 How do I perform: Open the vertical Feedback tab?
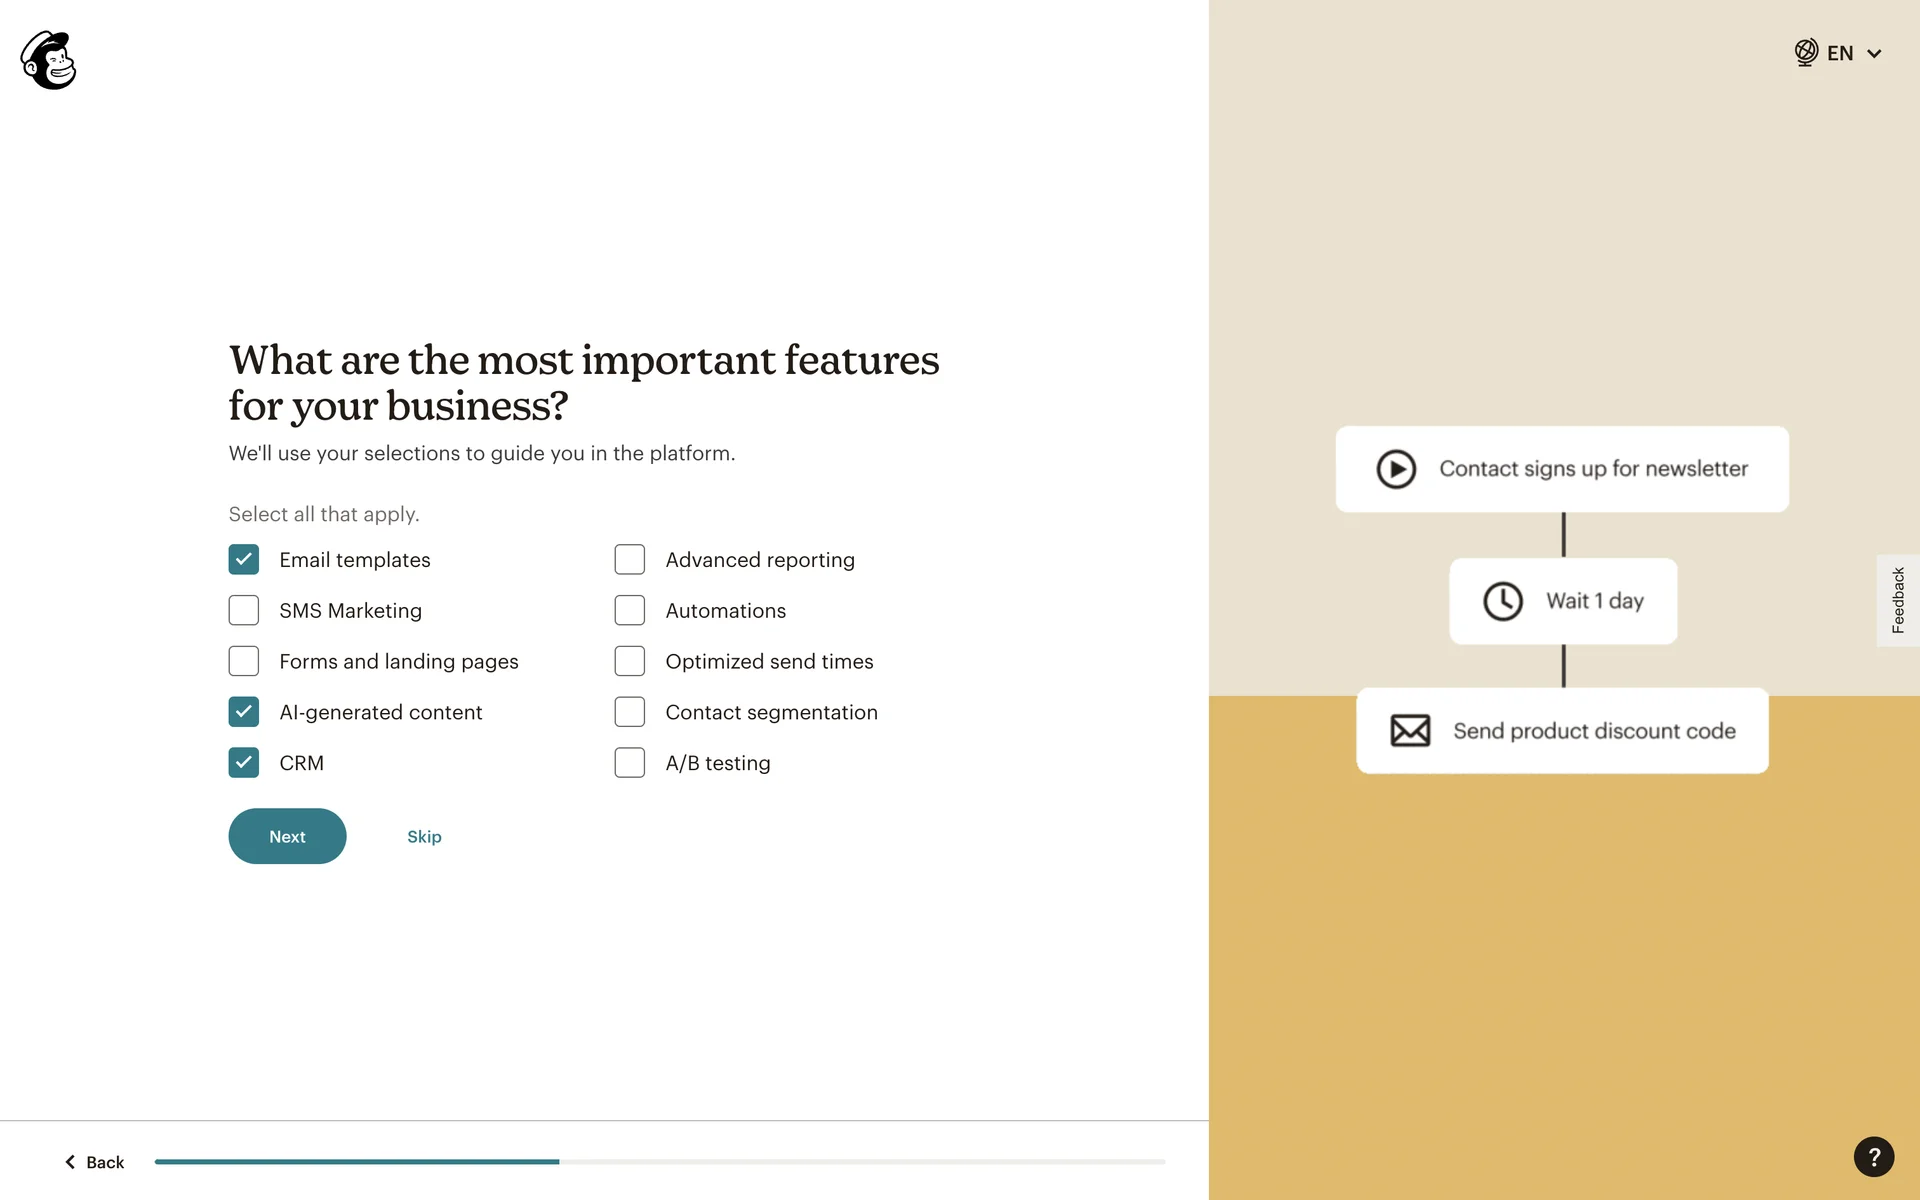[x=1897, y=600]
